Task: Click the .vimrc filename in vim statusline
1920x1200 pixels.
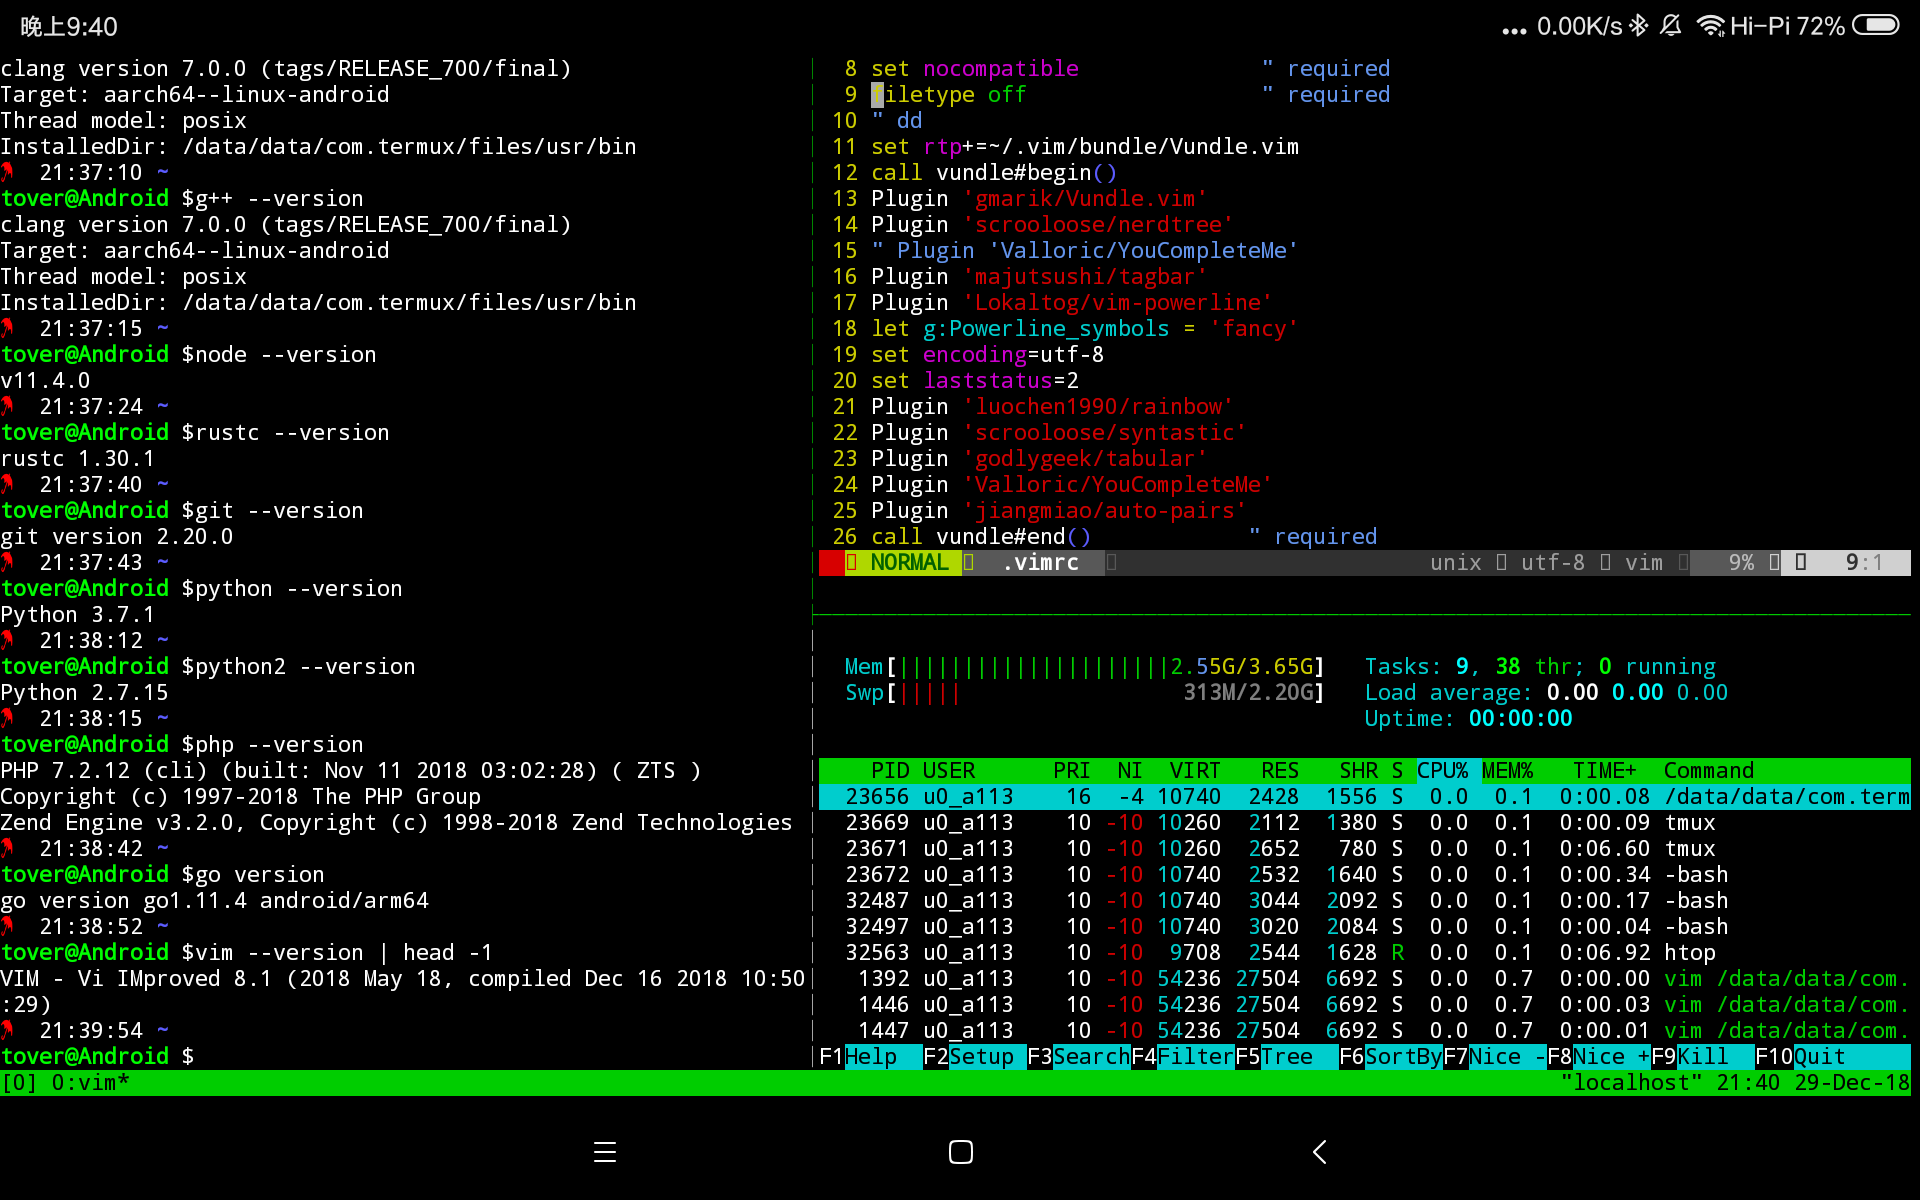Action: (x=1040, y=562)
